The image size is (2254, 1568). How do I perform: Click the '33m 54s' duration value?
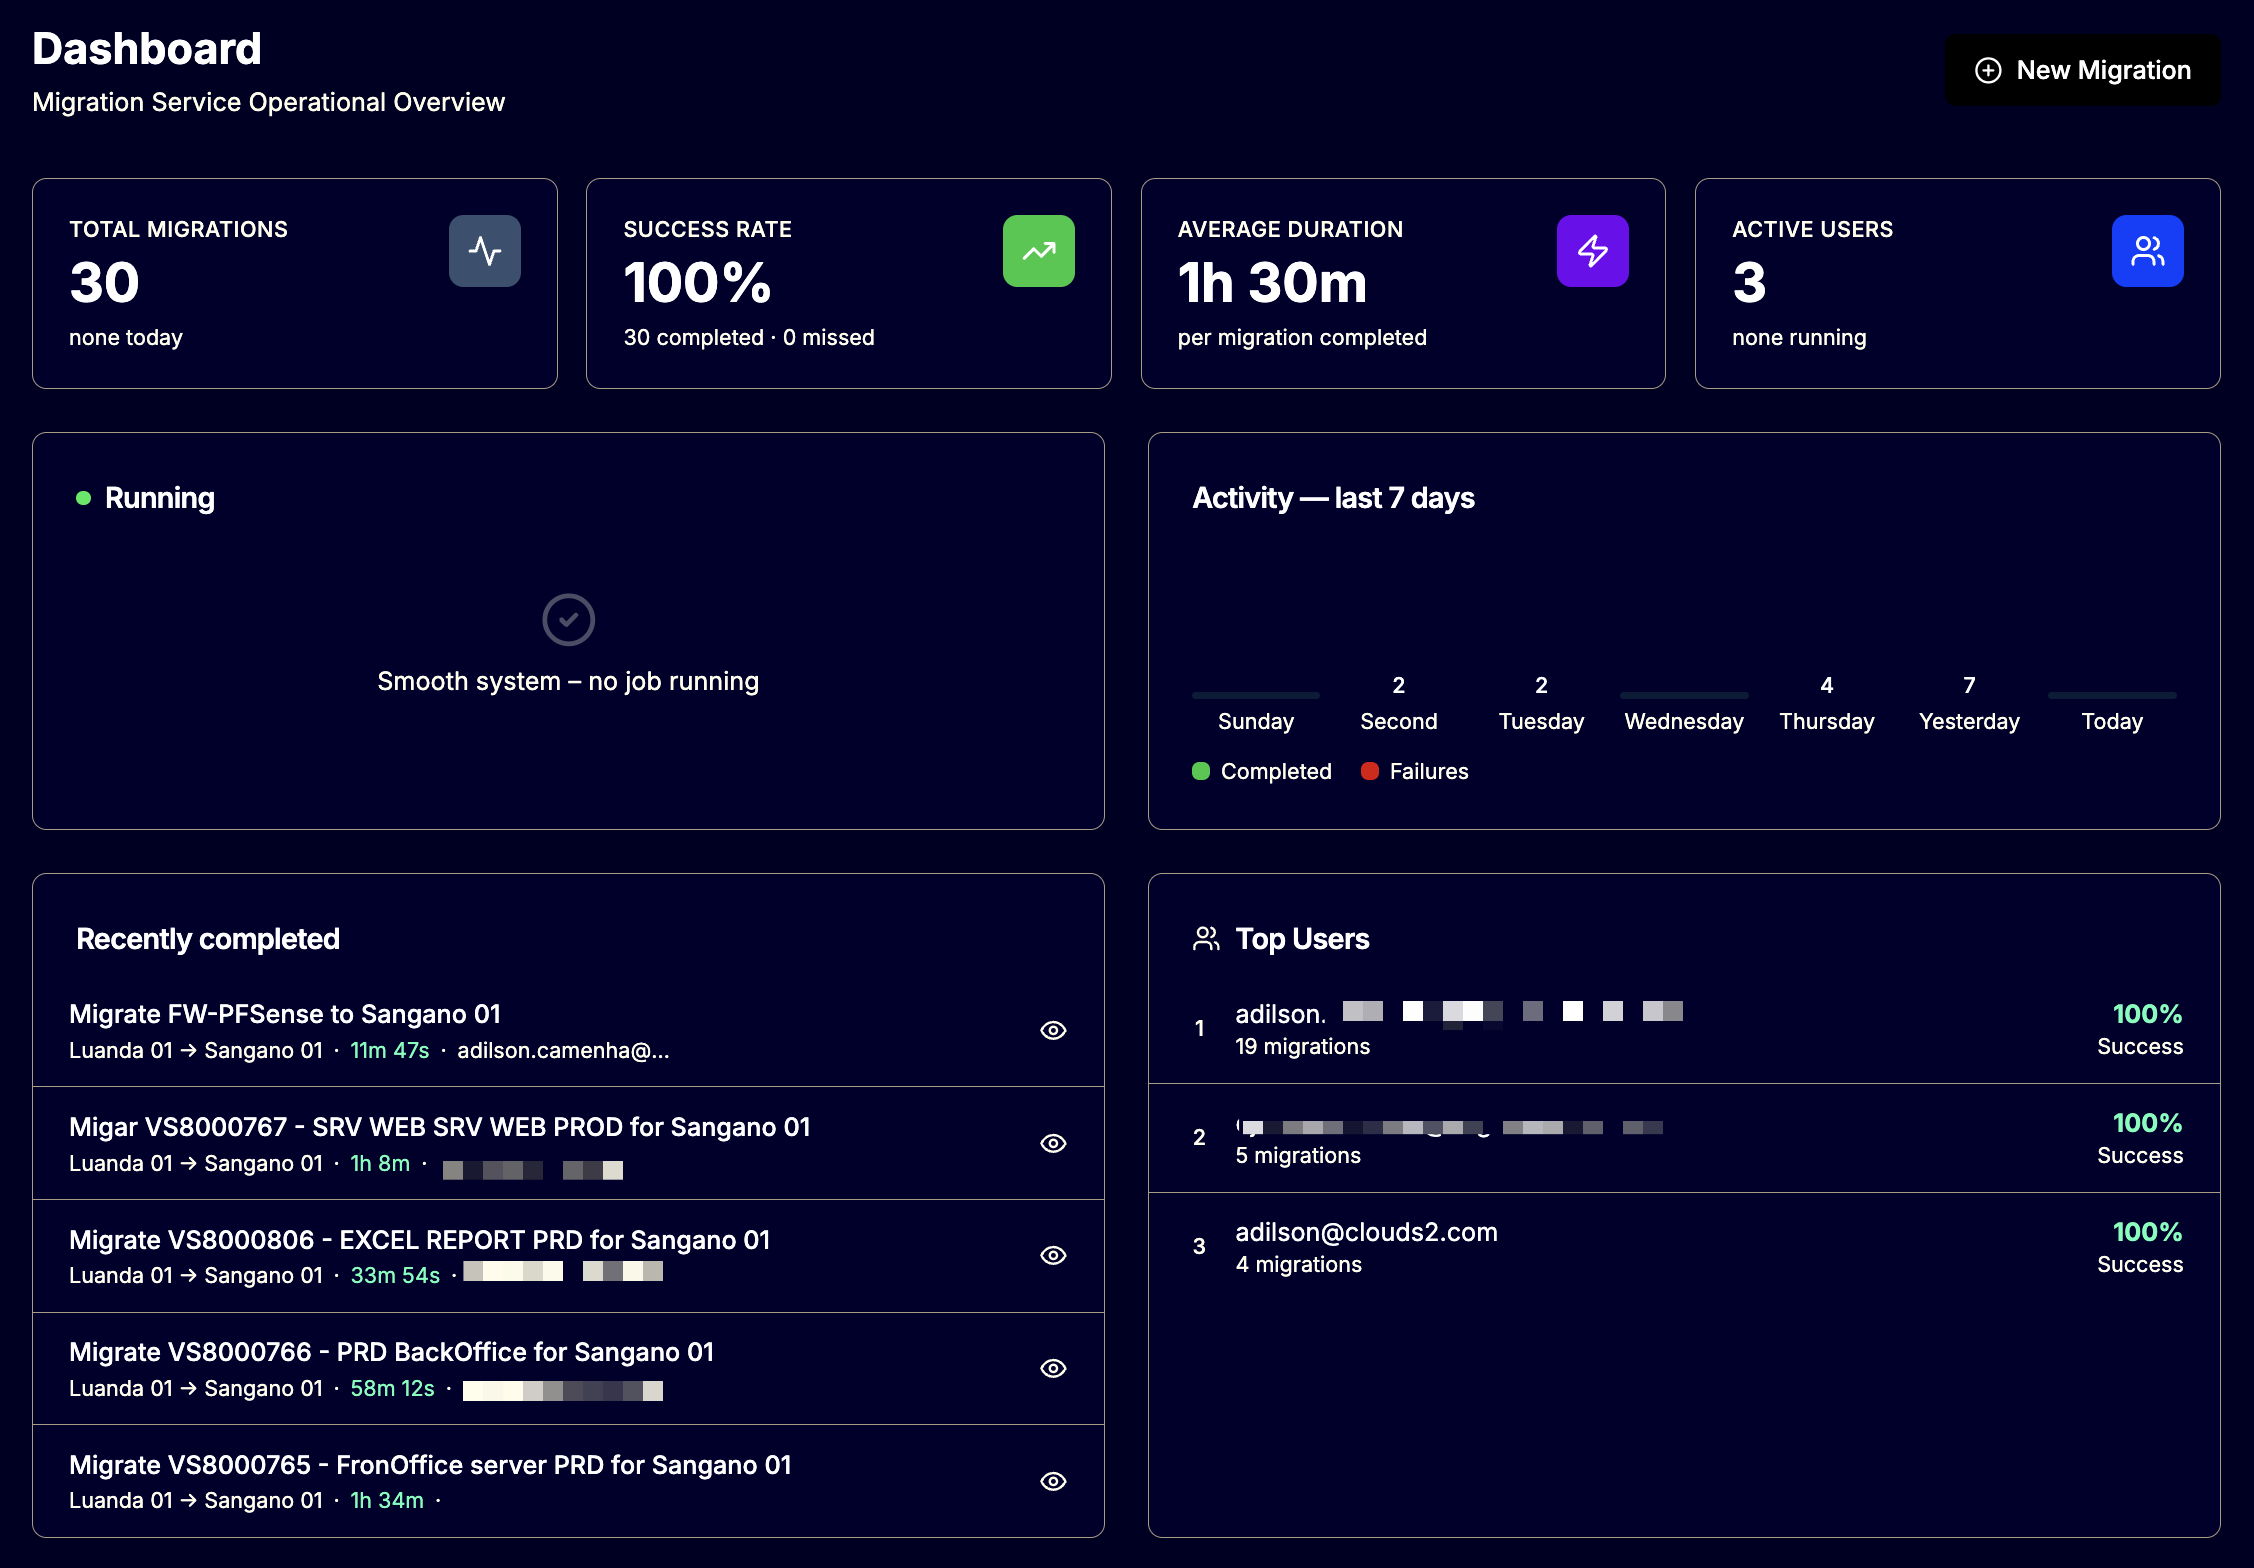(x=395, y=1275)
